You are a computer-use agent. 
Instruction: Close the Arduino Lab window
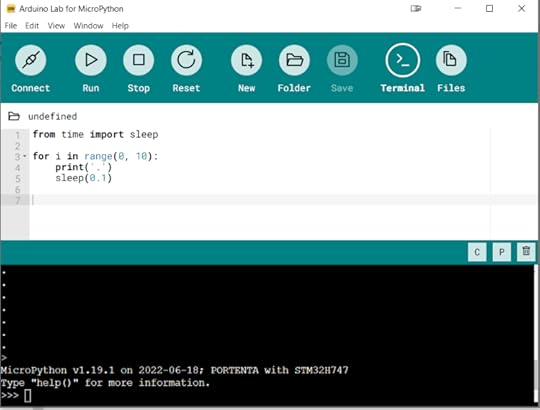[521, 9]
